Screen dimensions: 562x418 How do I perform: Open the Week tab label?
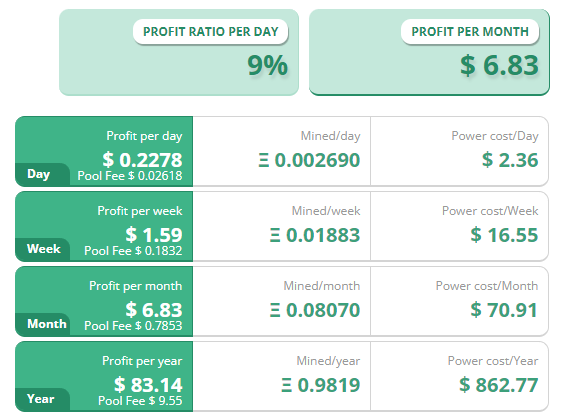click(x=43, y=249)
